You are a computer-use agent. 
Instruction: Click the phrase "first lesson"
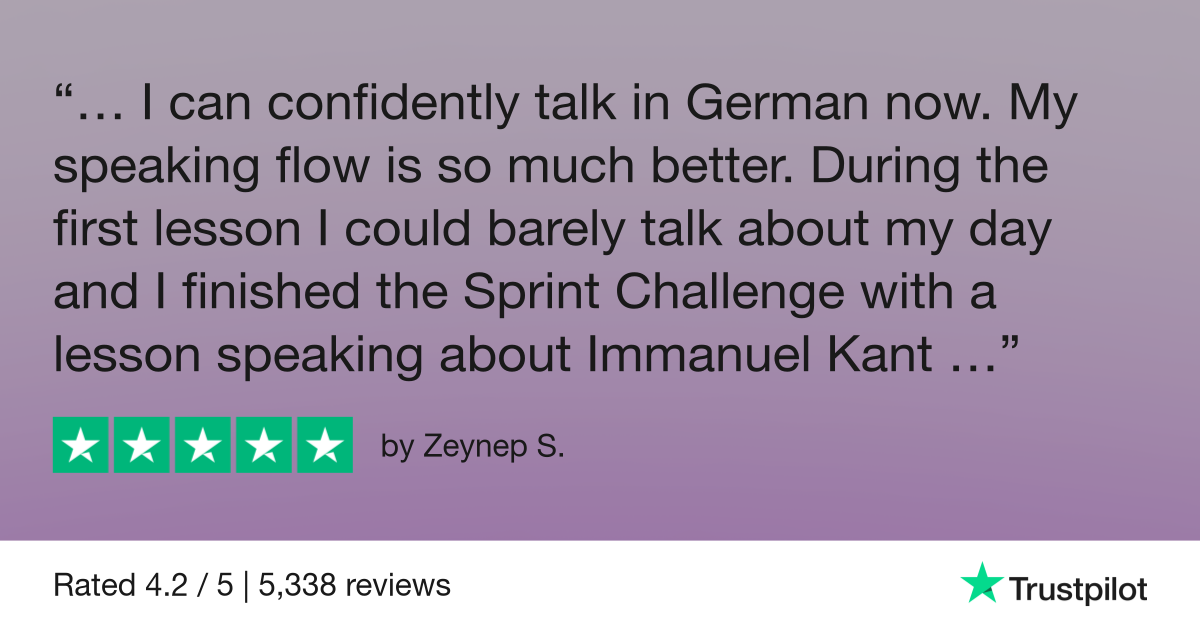pyautogui.click(x=176, y=231)
